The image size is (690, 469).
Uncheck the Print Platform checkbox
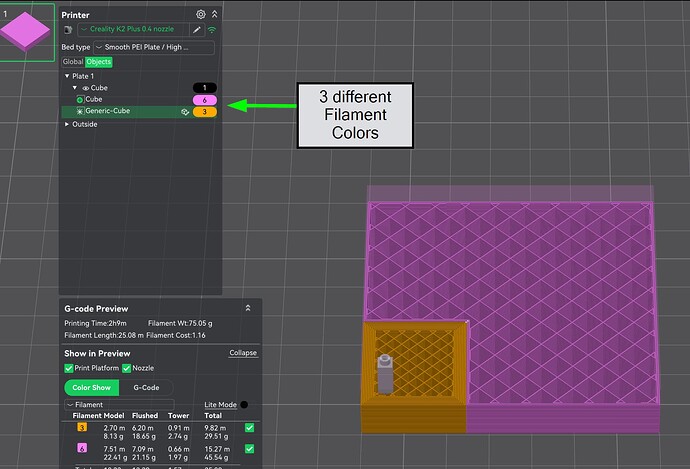69,368
